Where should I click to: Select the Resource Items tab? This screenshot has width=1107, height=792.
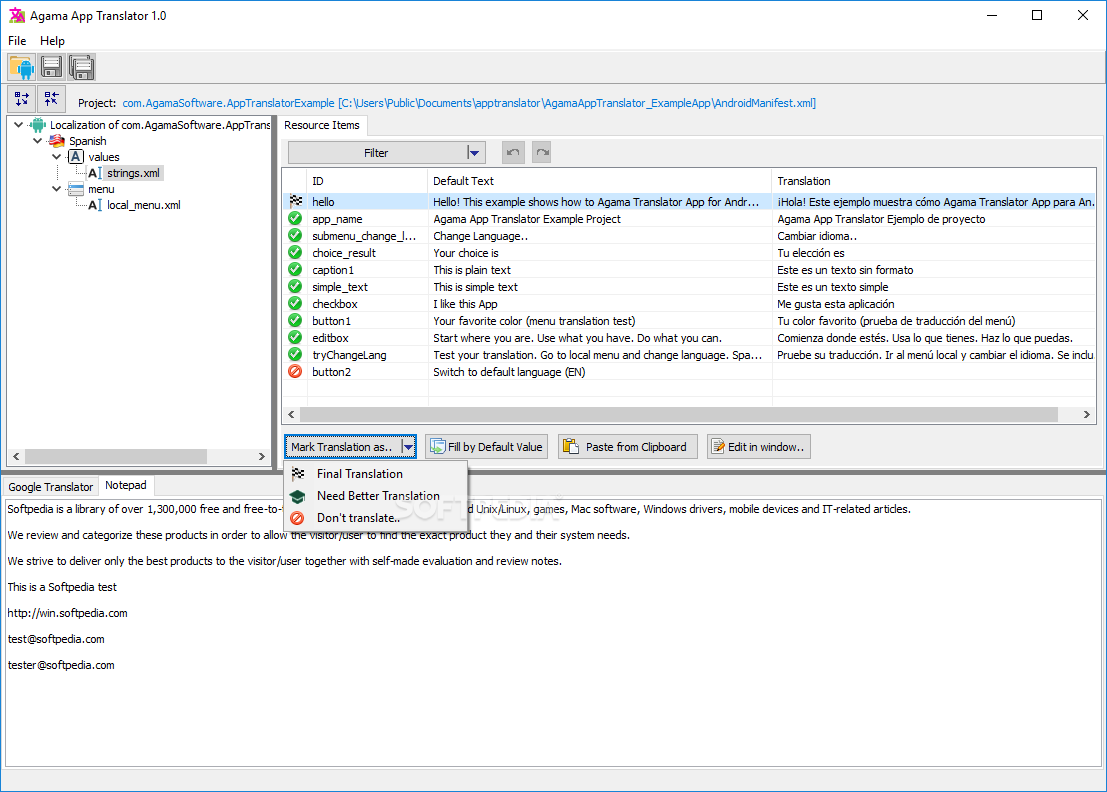tap(322, 125)
